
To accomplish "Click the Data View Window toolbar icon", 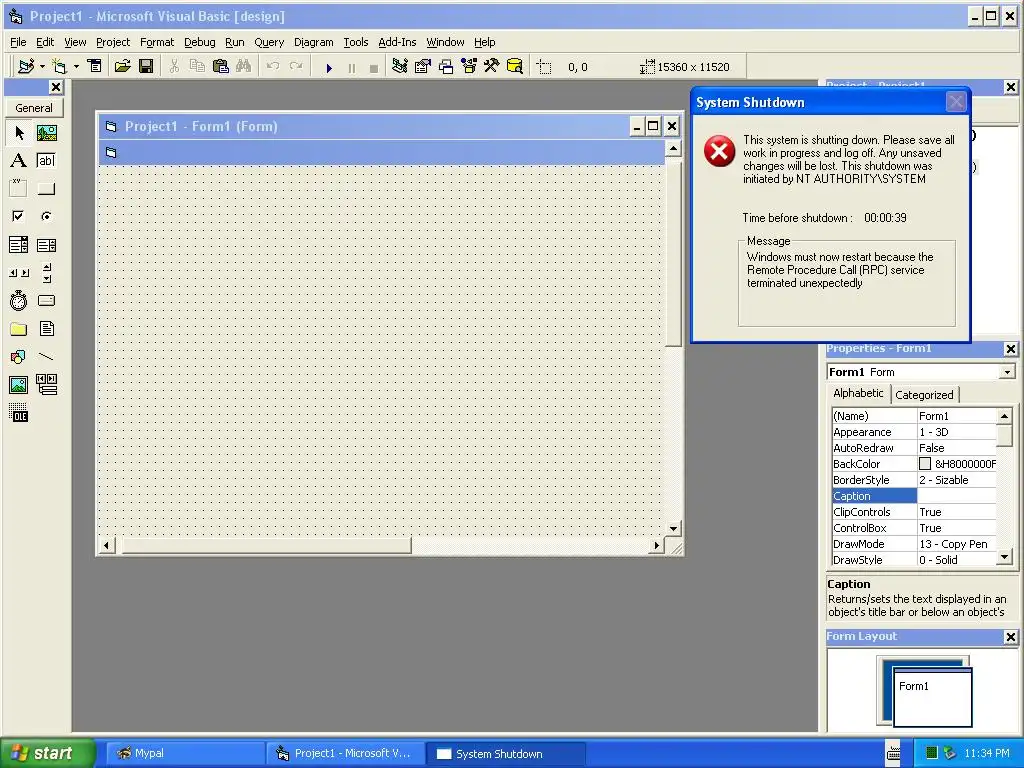I will [x=515, y=66].
